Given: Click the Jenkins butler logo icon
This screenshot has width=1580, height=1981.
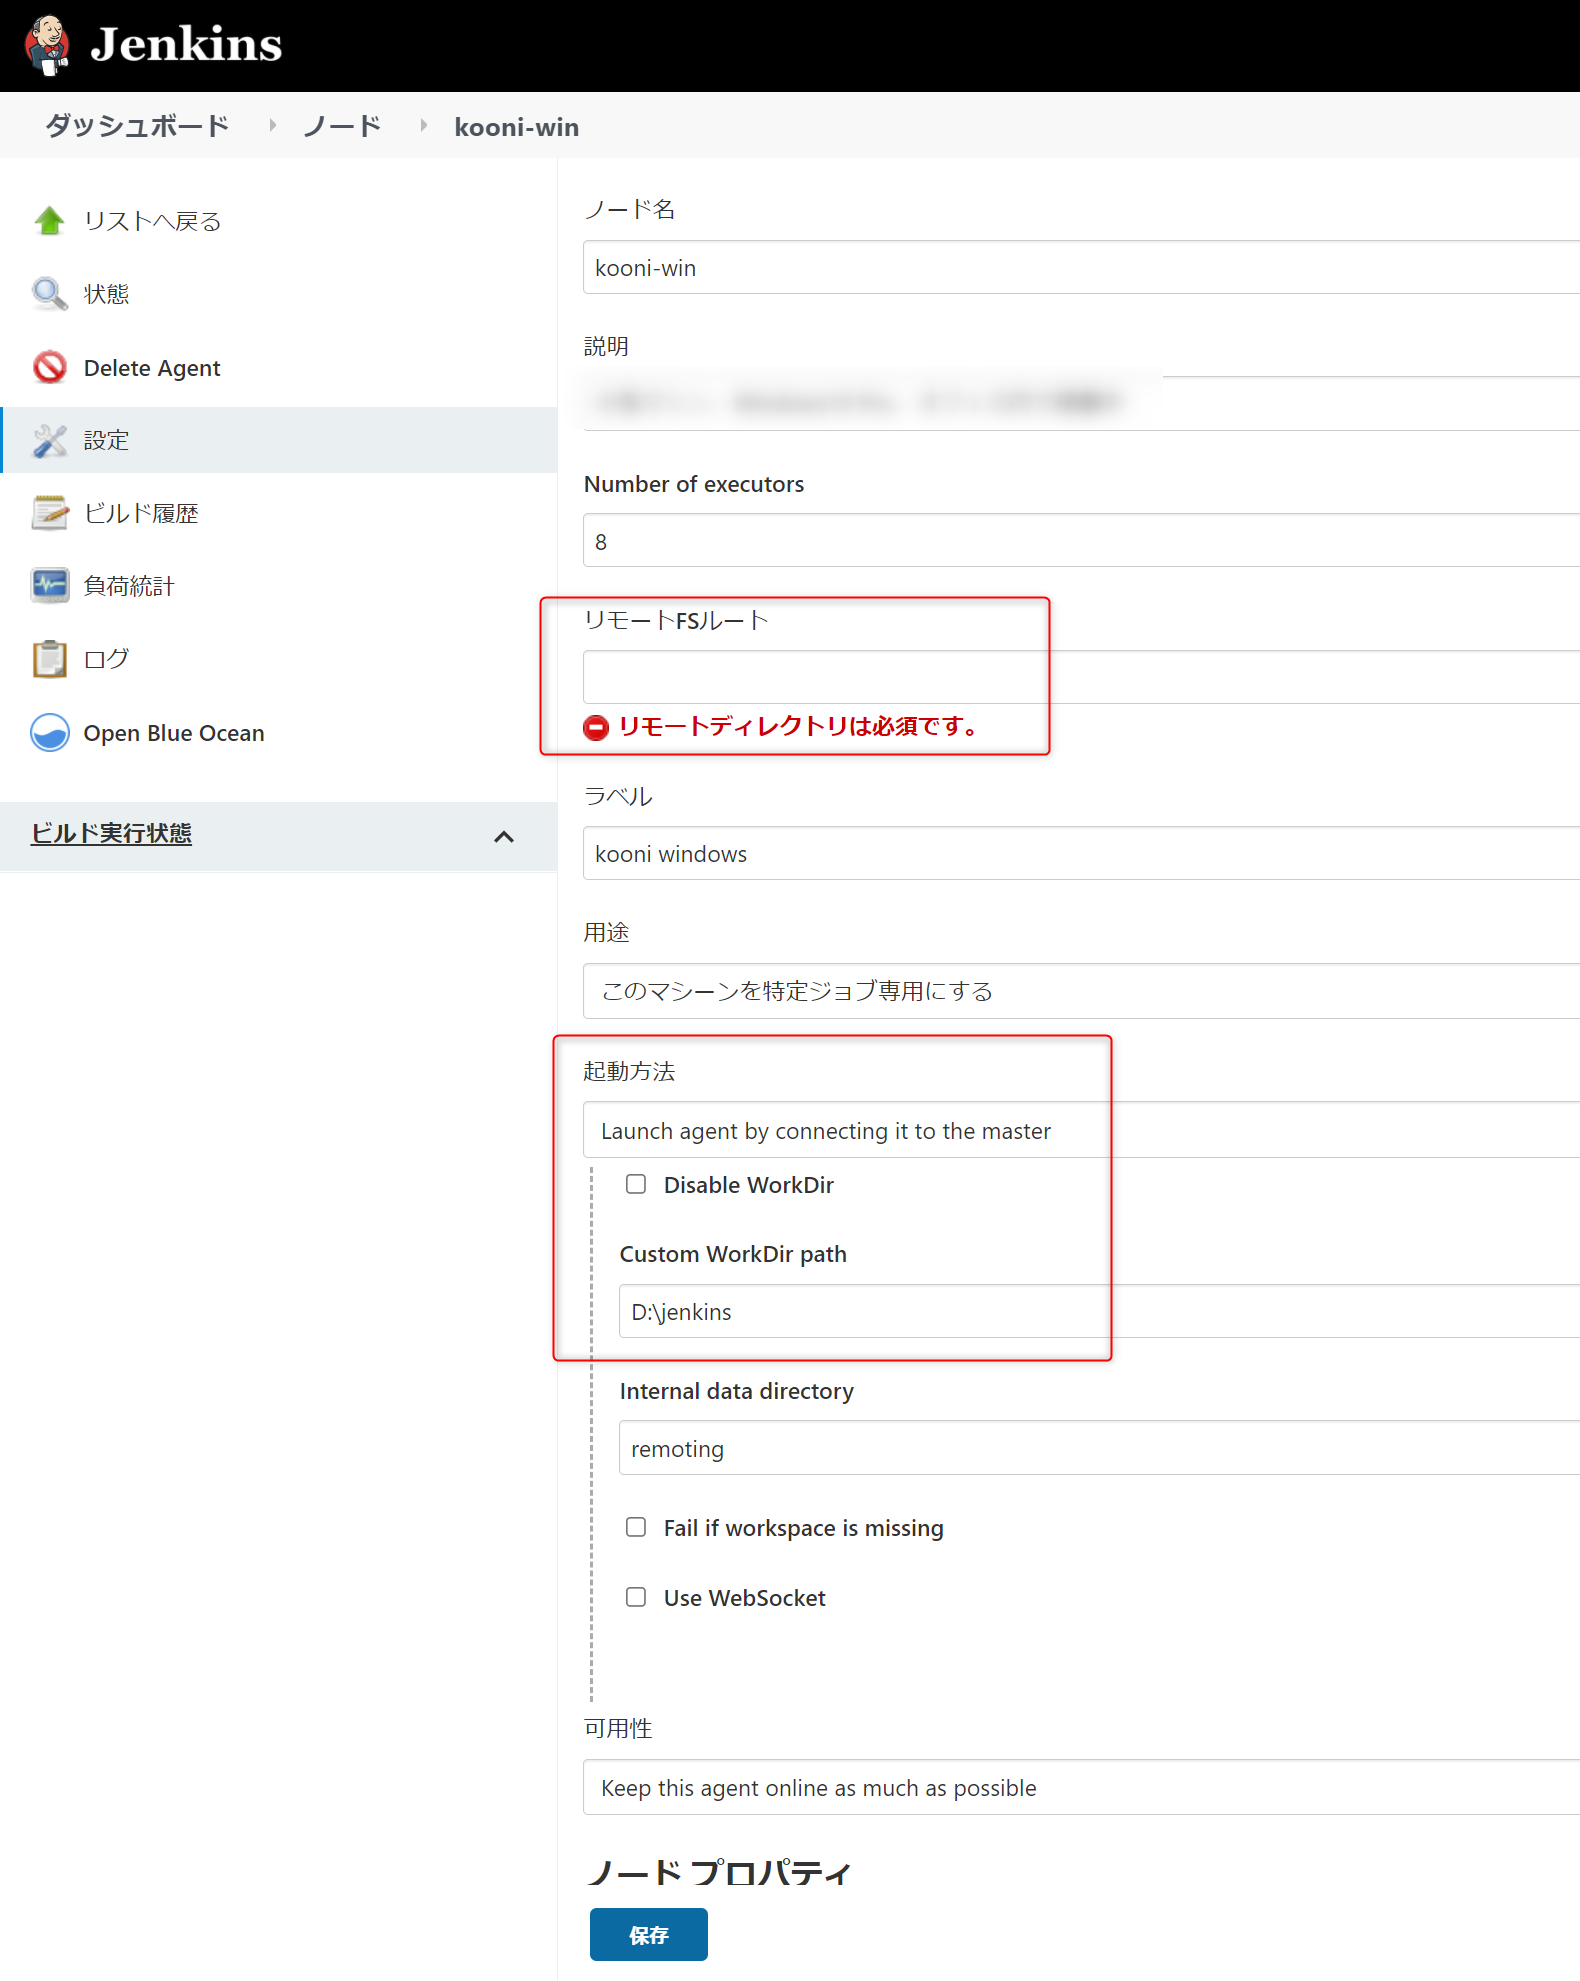Looking at the screenshot, I should (47, 45).
